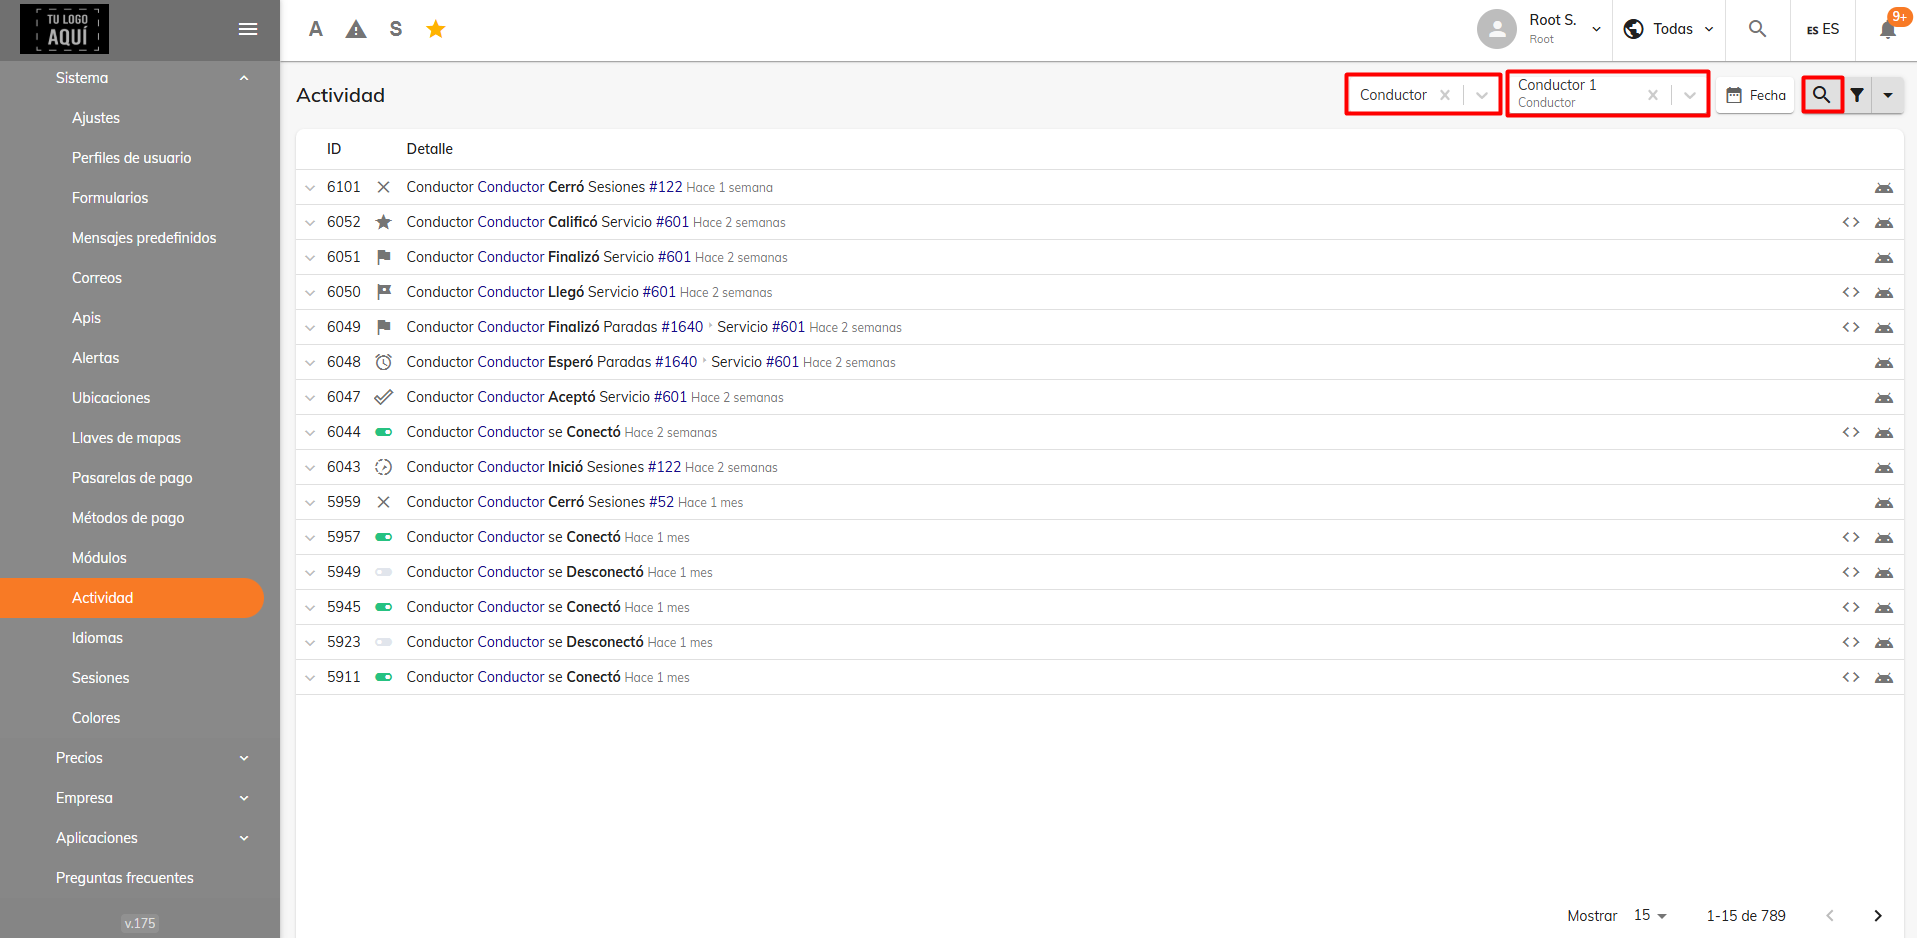
Task: Go to next page of activity
Action: [x=1878, y=916]
